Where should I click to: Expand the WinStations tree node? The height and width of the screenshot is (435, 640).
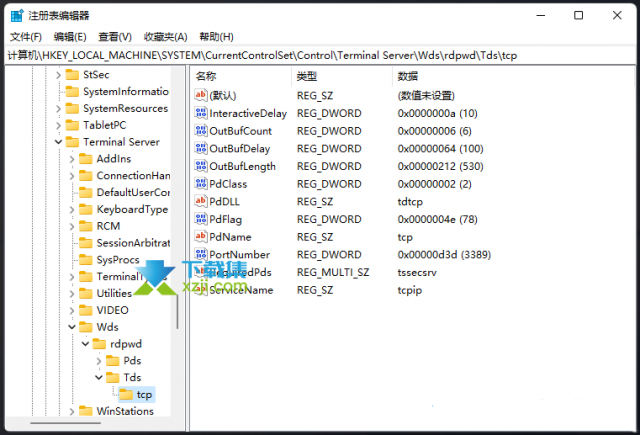pos(72,411)
